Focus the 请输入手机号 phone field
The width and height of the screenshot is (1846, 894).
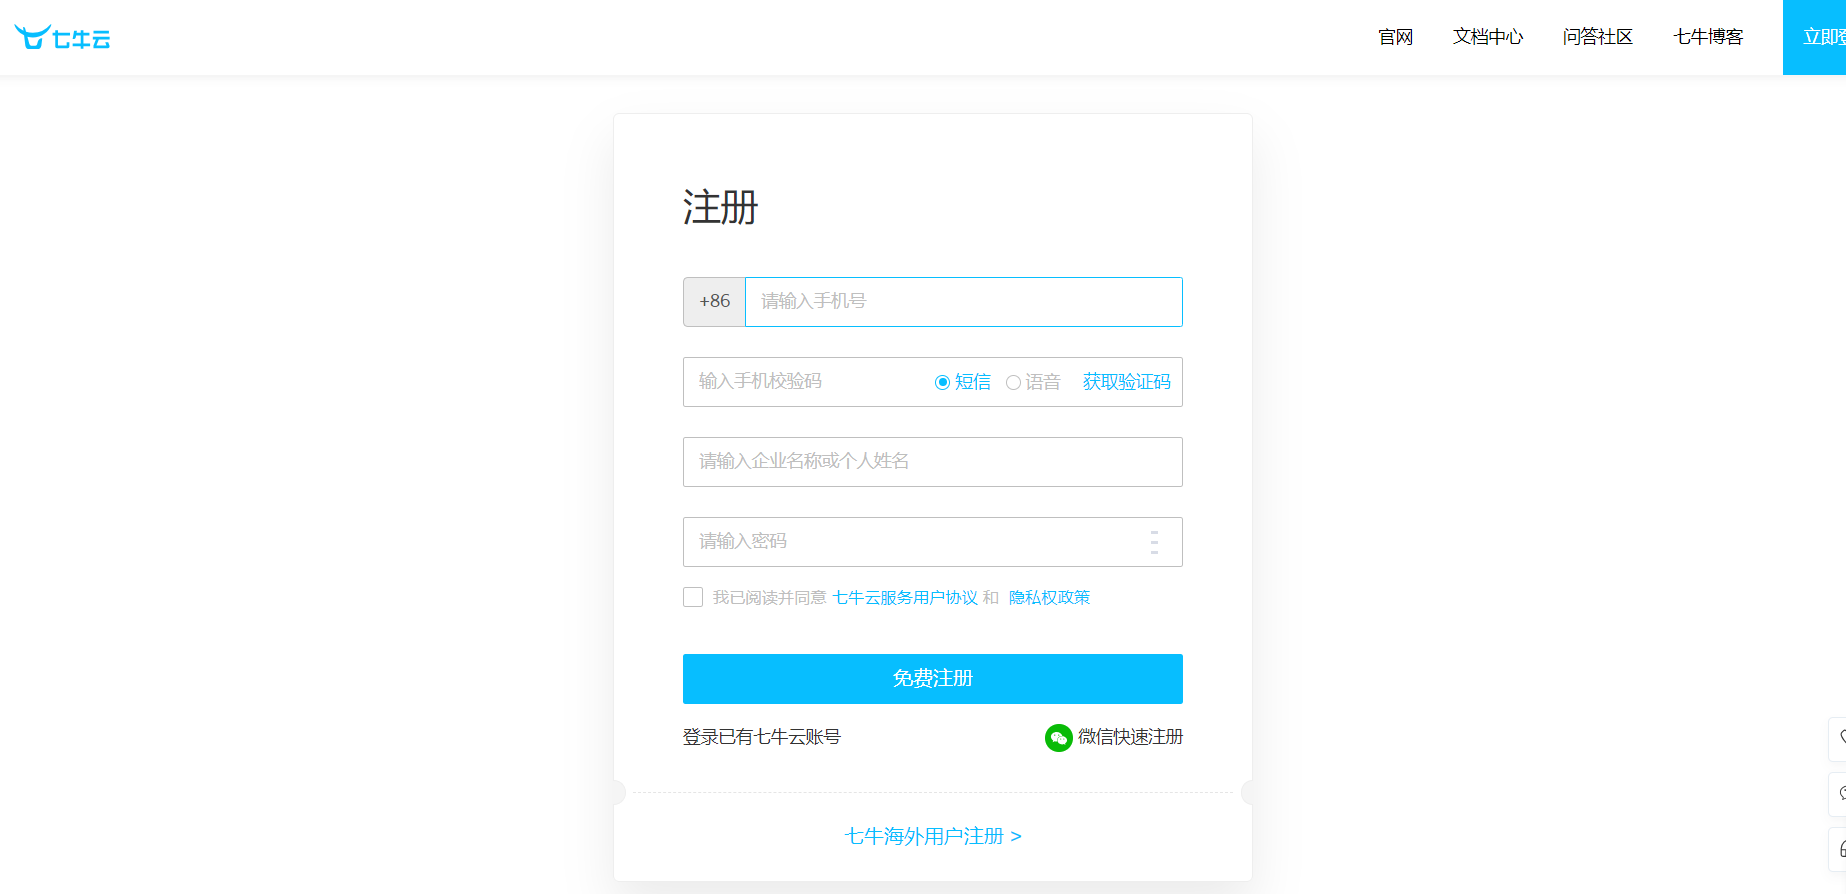coord(964,302)
